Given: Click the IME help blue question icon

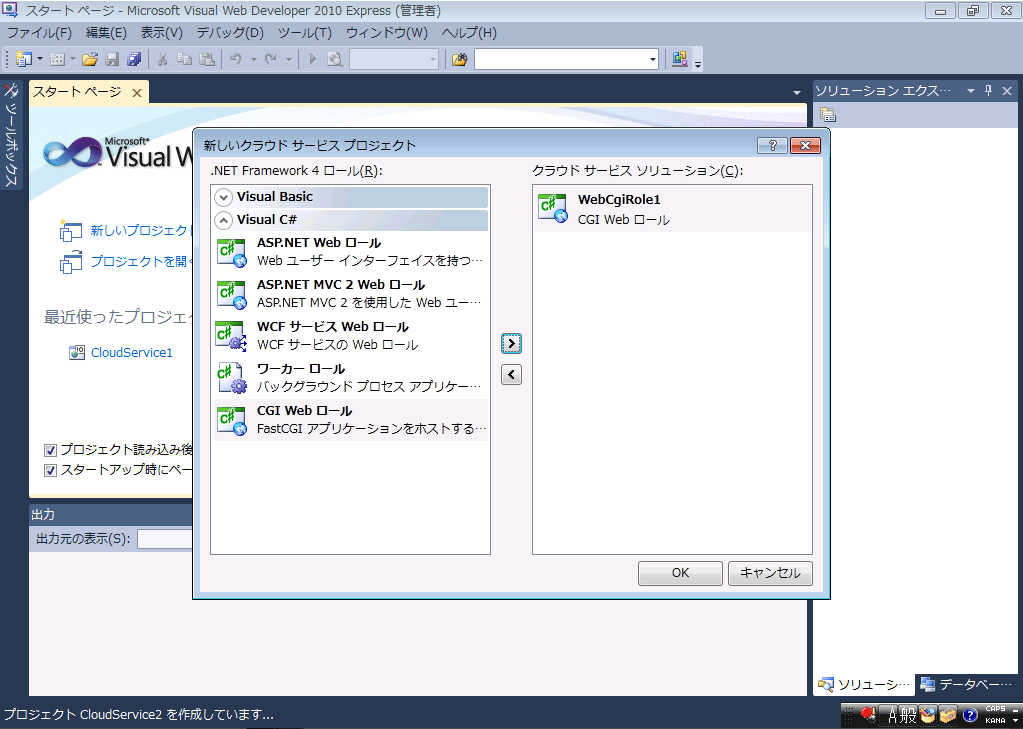Looking at the screenshot, I should point(970,715).
